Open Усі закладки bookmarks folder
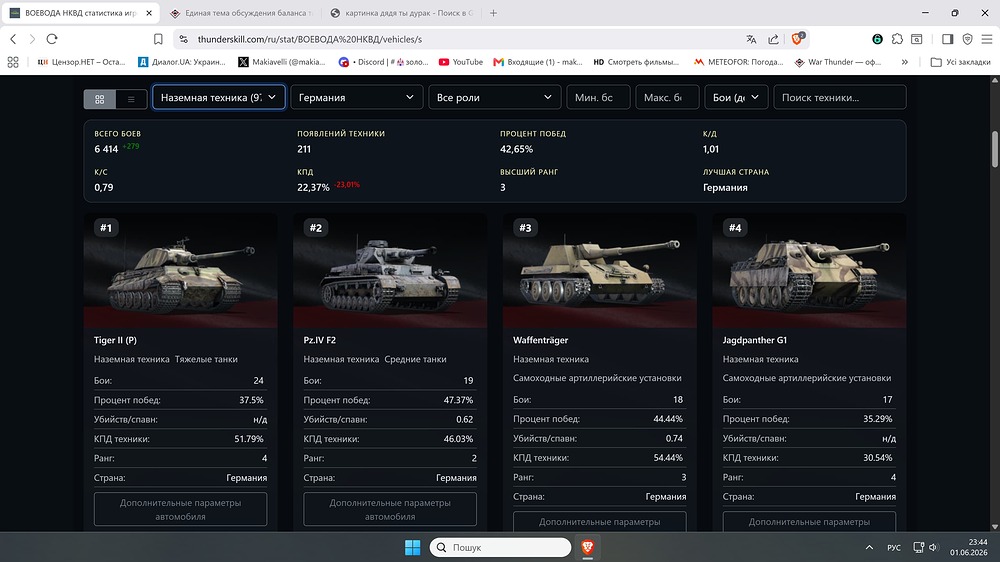Viewport: 1000px width, 562px height. point(960,62)
